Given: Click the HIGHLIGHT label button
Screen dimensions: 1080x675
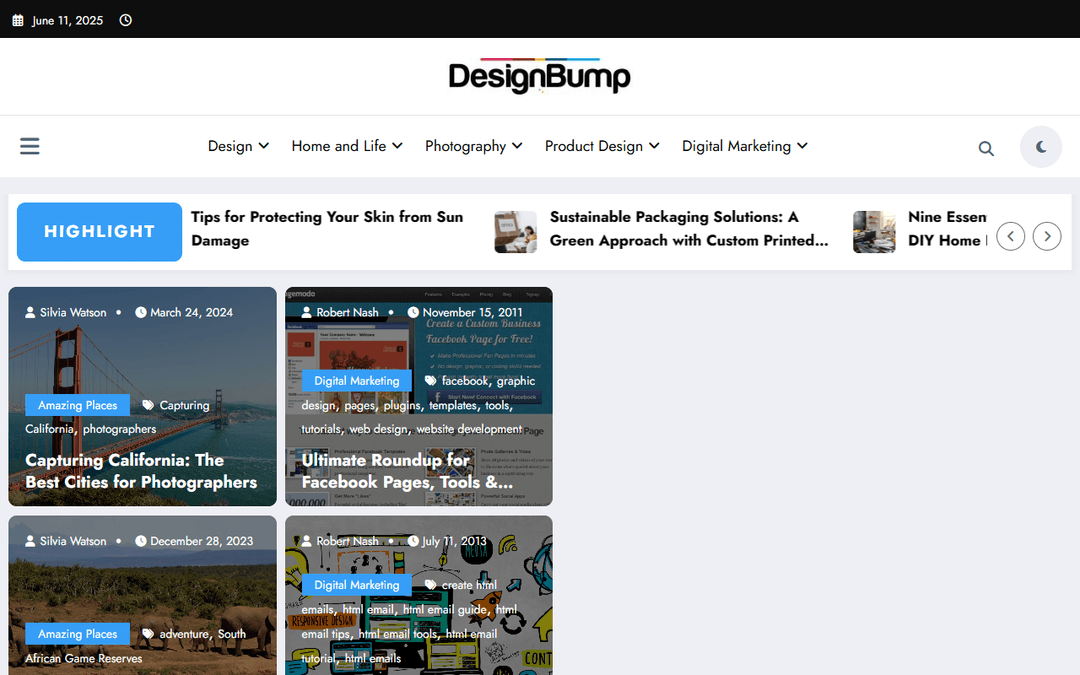Looking at the screenshot, I should (99, 231).
